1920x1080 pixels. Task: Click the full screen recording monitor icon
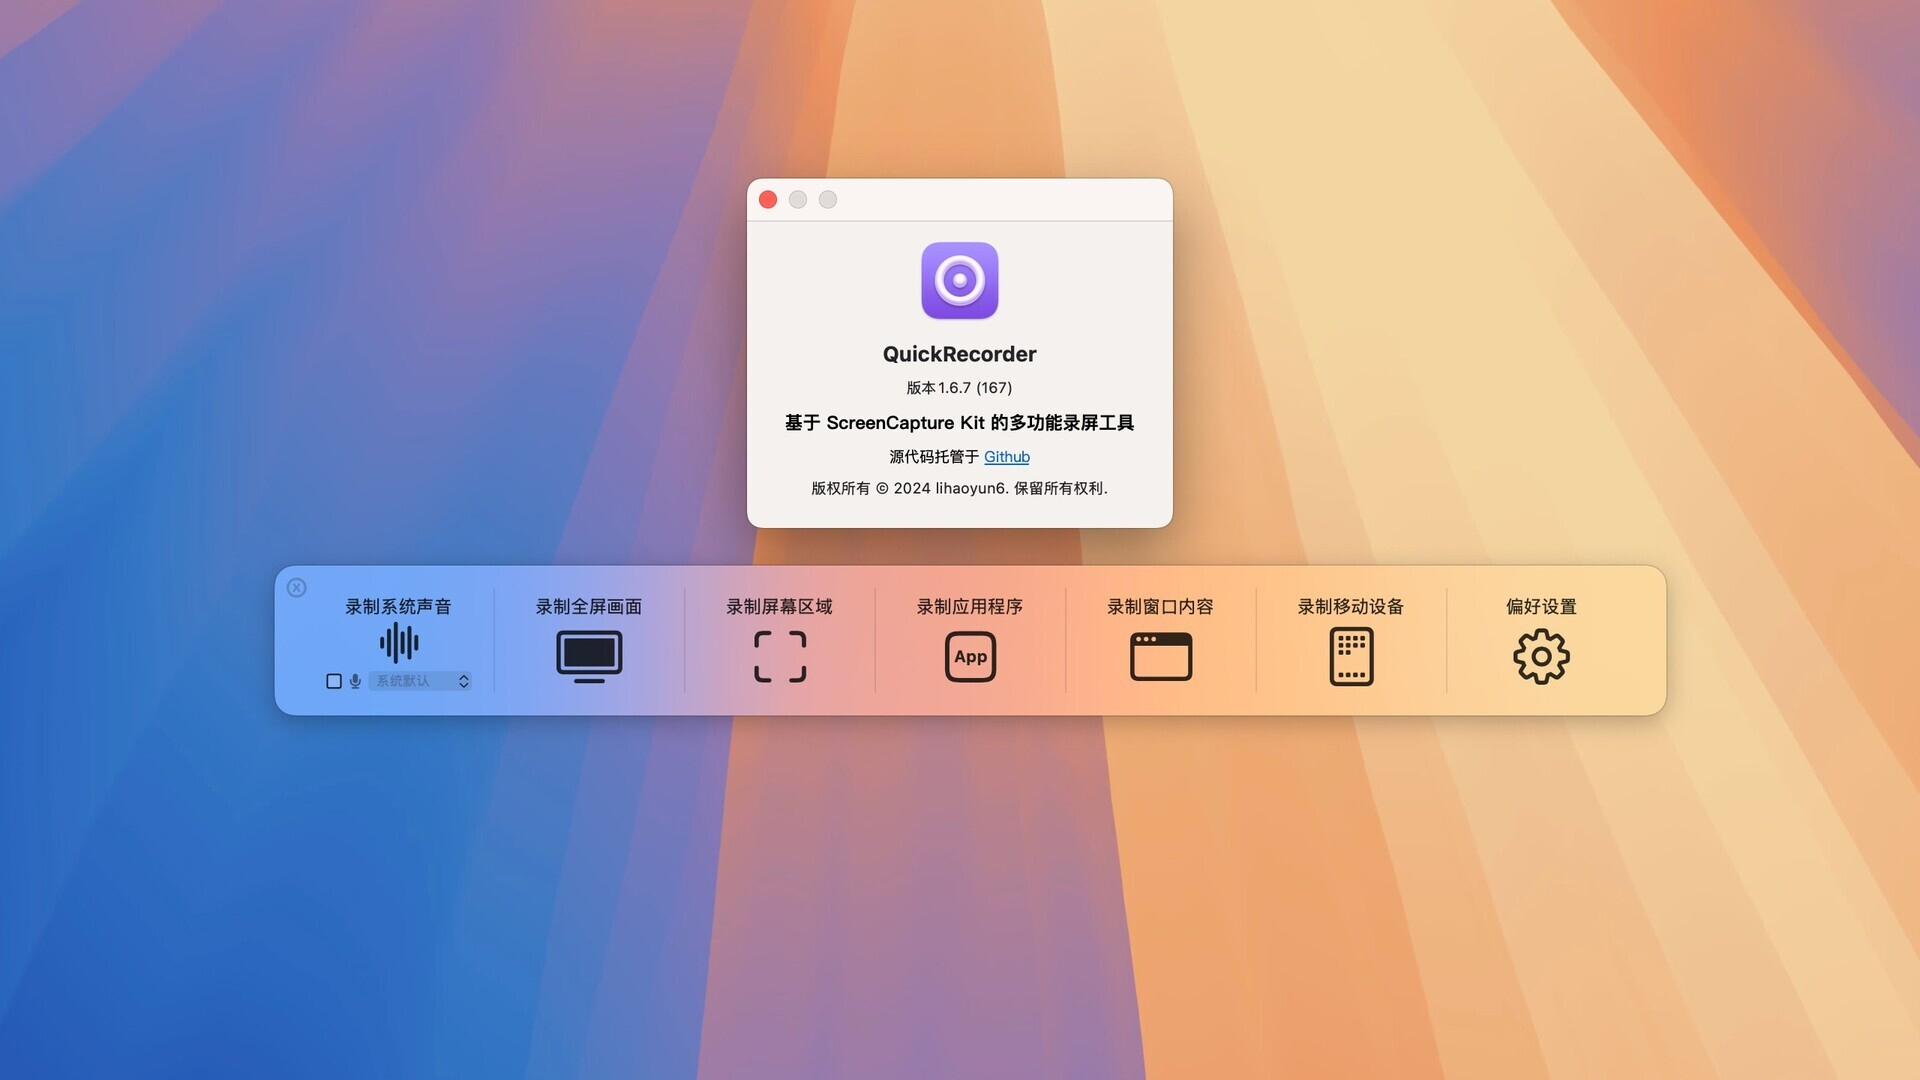click(x=589, y=657)
